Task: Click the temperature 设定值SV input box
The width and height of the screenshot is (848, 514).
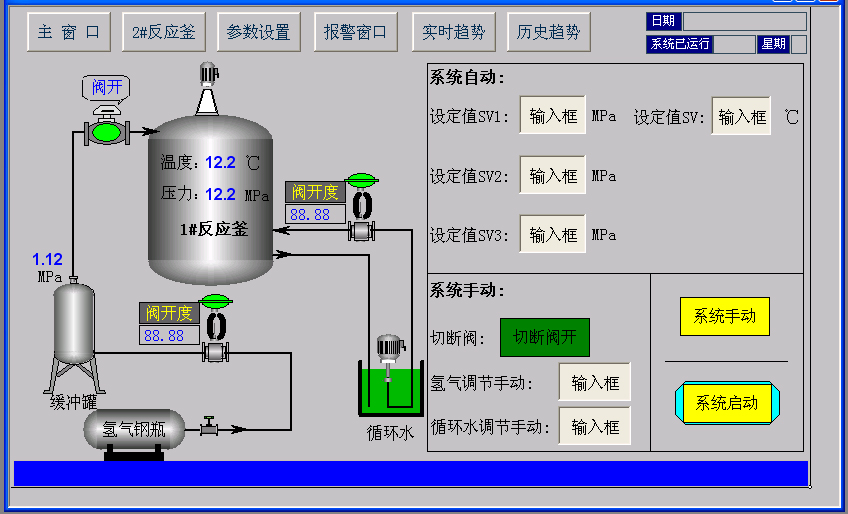Action: point(741,116)
